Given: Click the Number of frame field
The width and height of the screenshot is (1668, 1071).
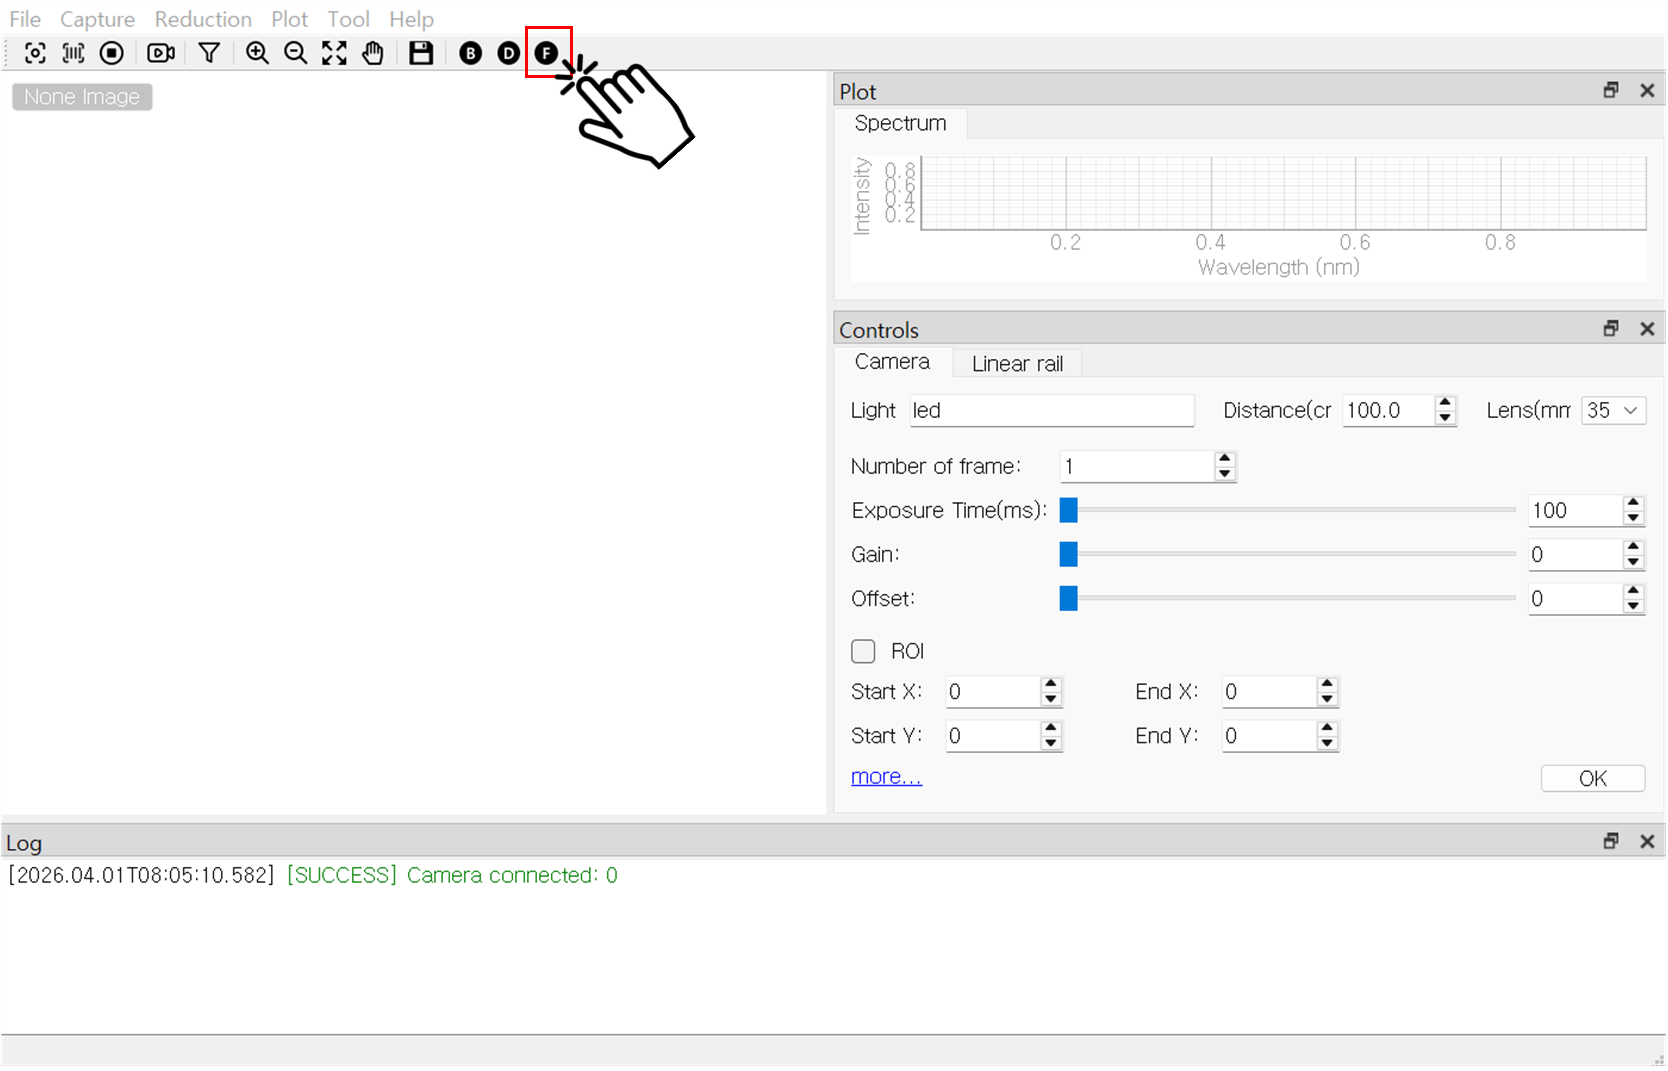Looking at the screenshot, I should (1137, 466).
